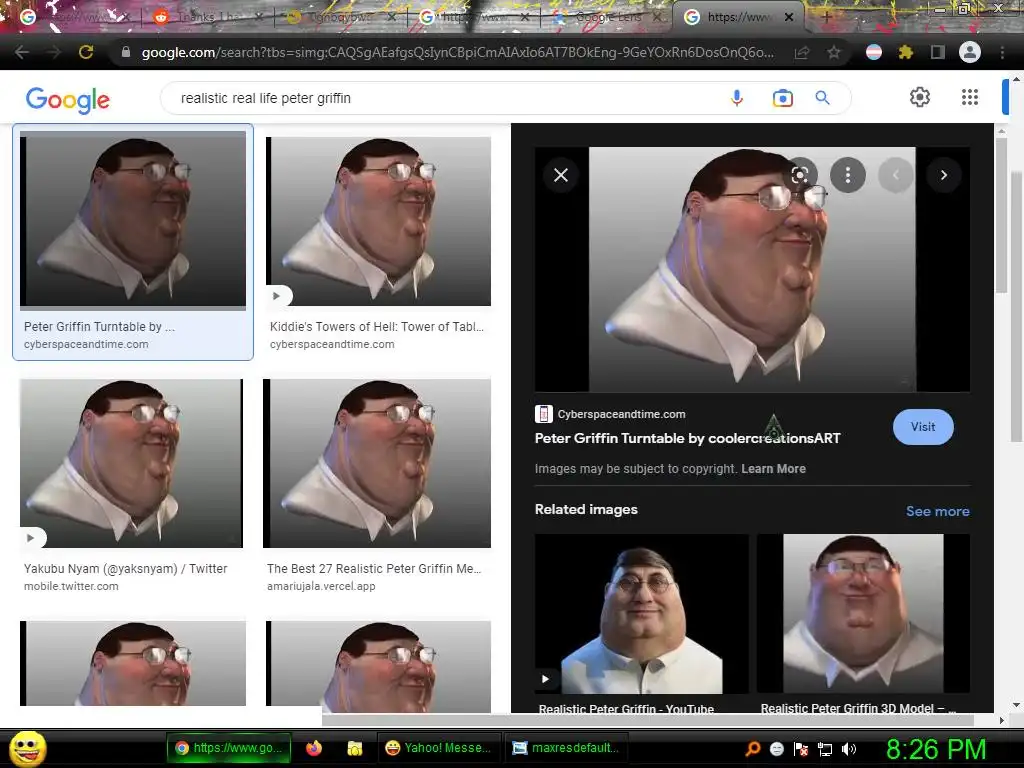Switch to Yahoo! Messenger taskbar window
Image resolution: width=1024 pixels, height=768 pixels.
point(438,748)
